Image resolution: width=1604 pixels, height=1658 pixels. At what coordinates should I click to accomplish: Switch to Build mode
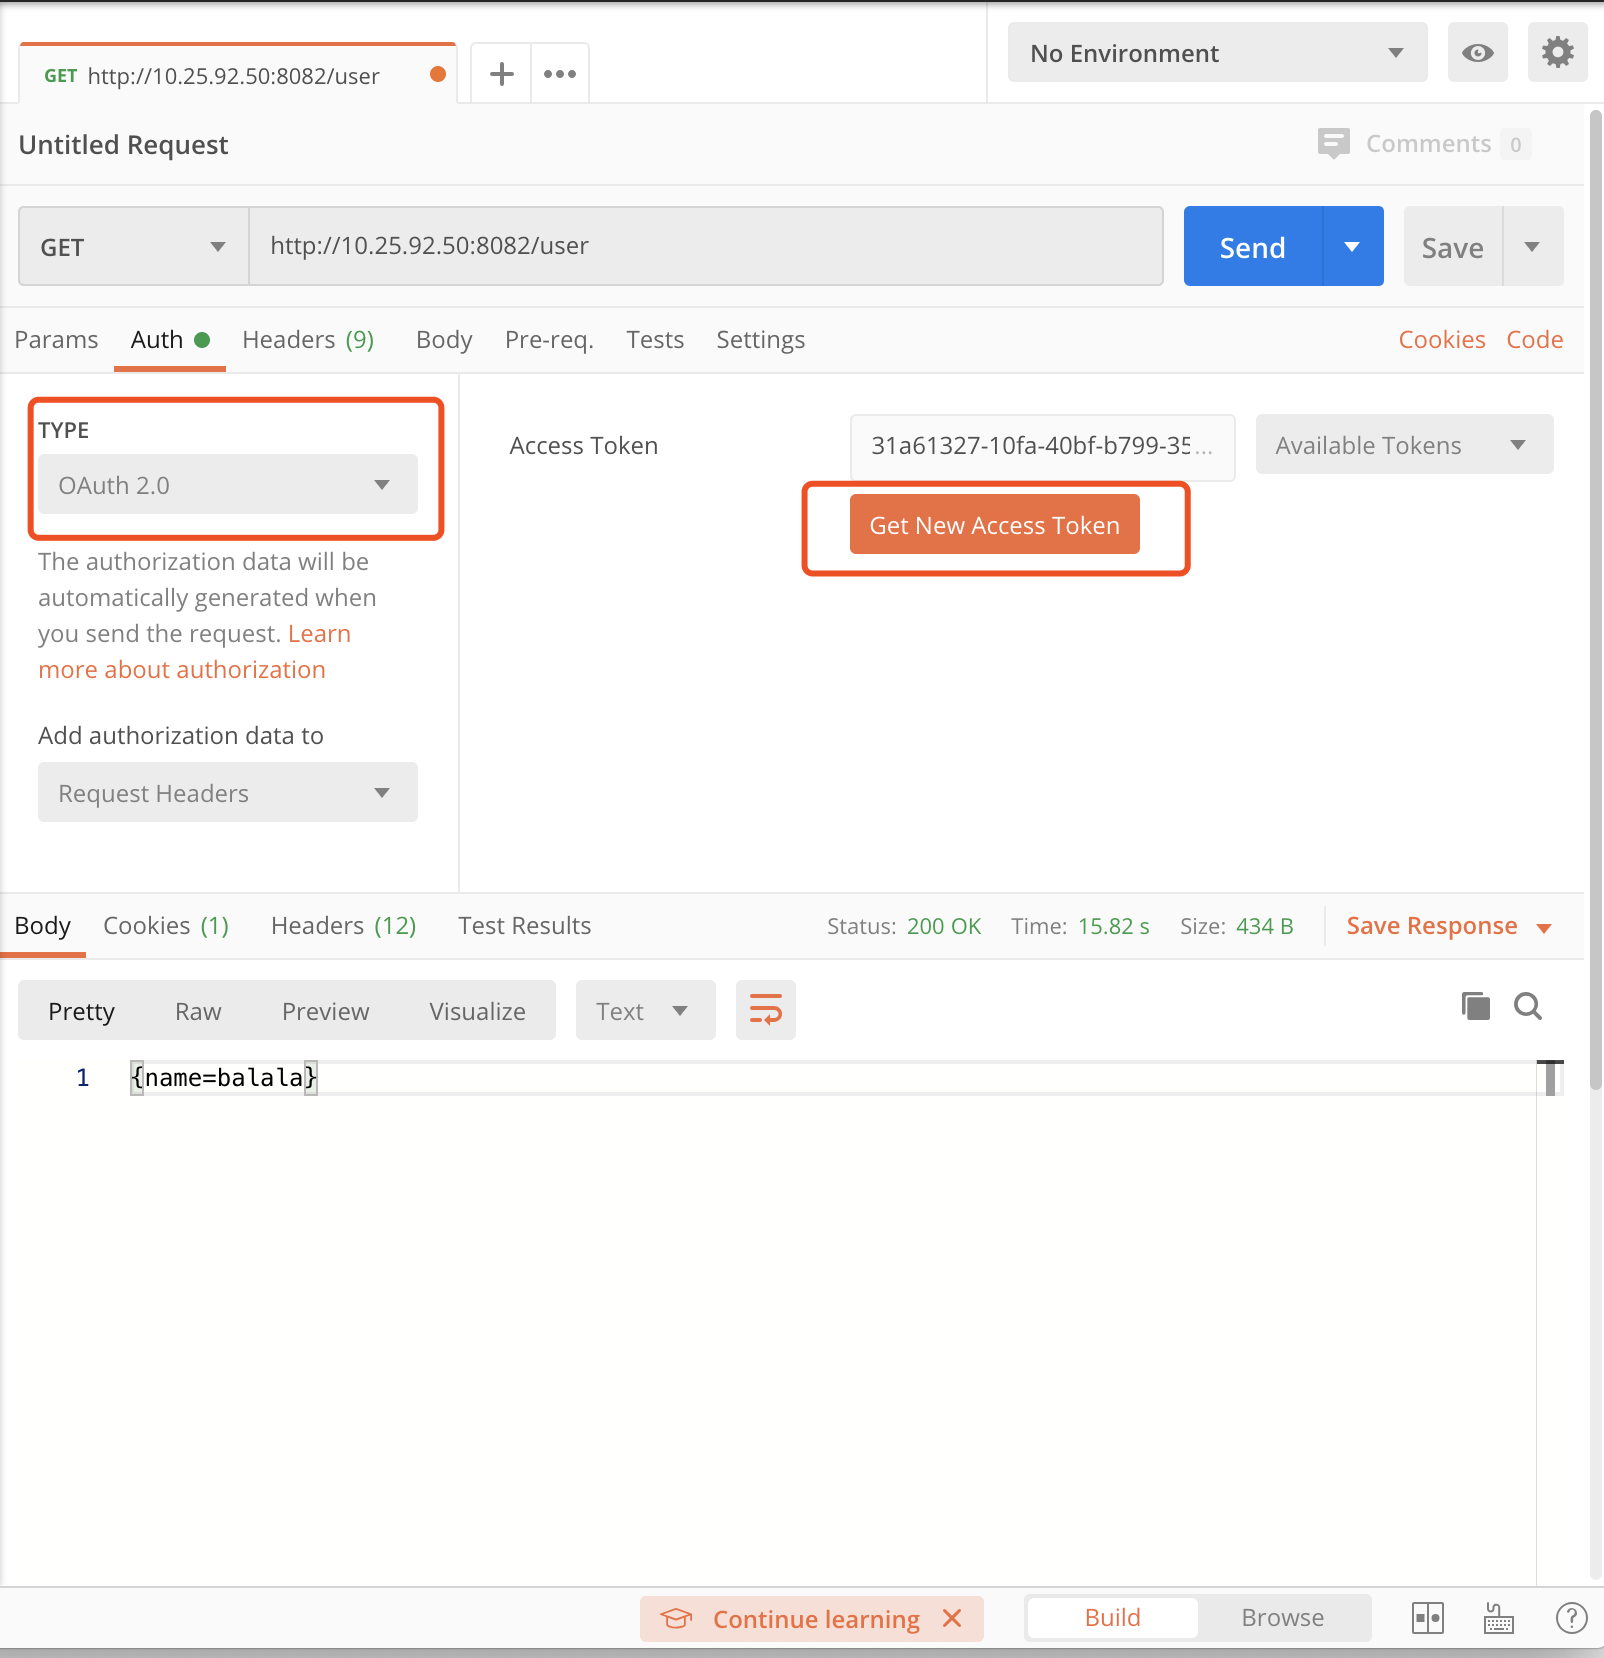point(1112,1617)
